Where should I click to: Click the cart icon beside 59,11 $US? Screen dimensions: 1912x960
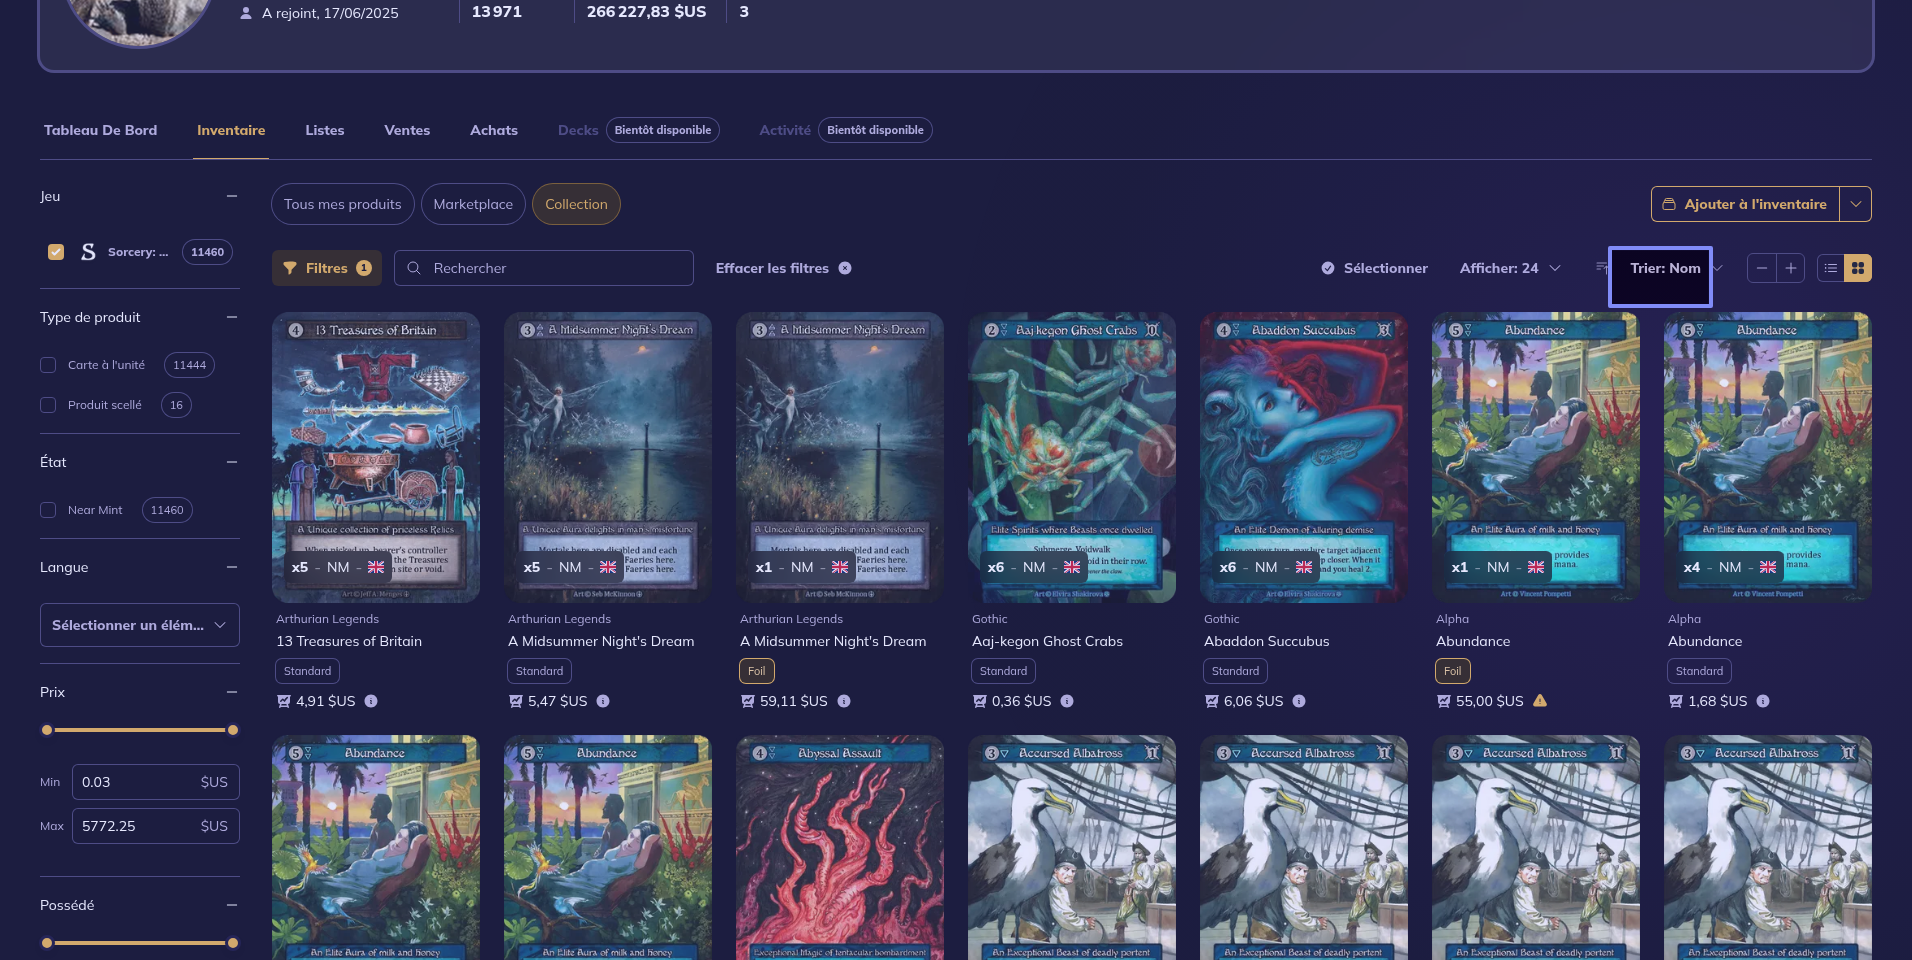point(748,701)
